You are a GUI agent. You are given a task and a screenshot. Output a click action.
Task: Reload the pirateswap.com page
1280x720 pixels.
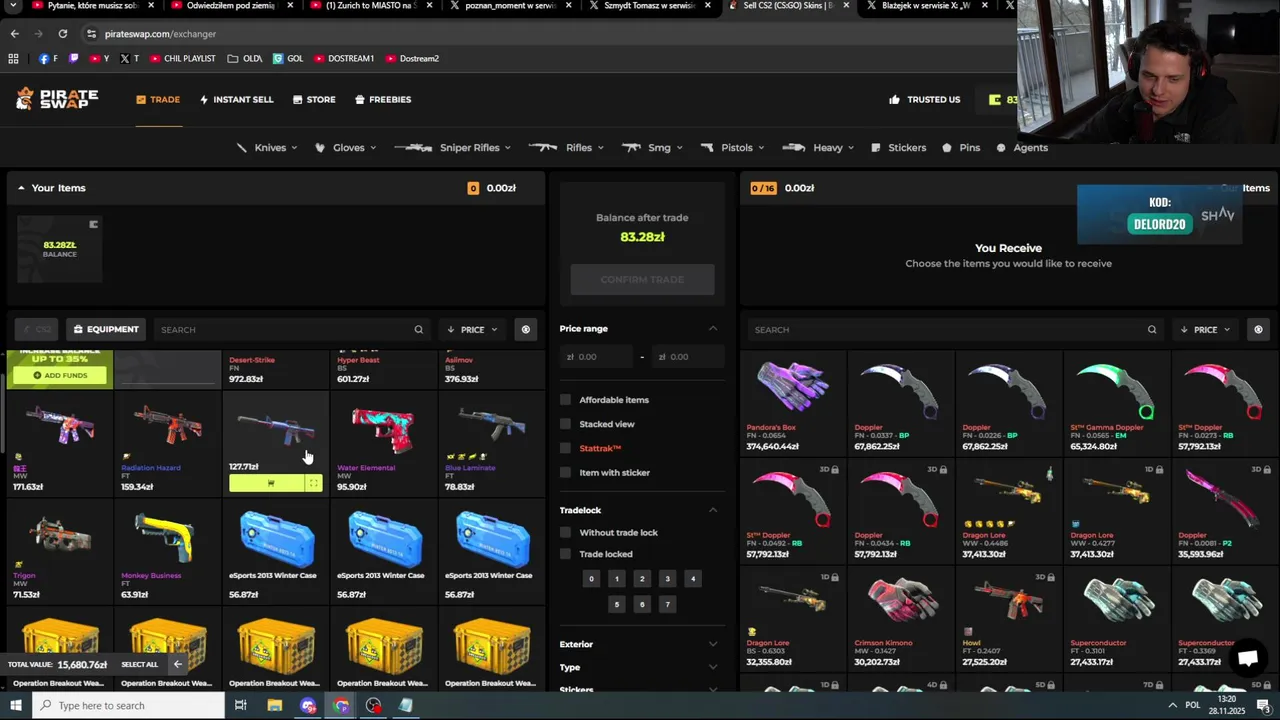pos(62,34)
